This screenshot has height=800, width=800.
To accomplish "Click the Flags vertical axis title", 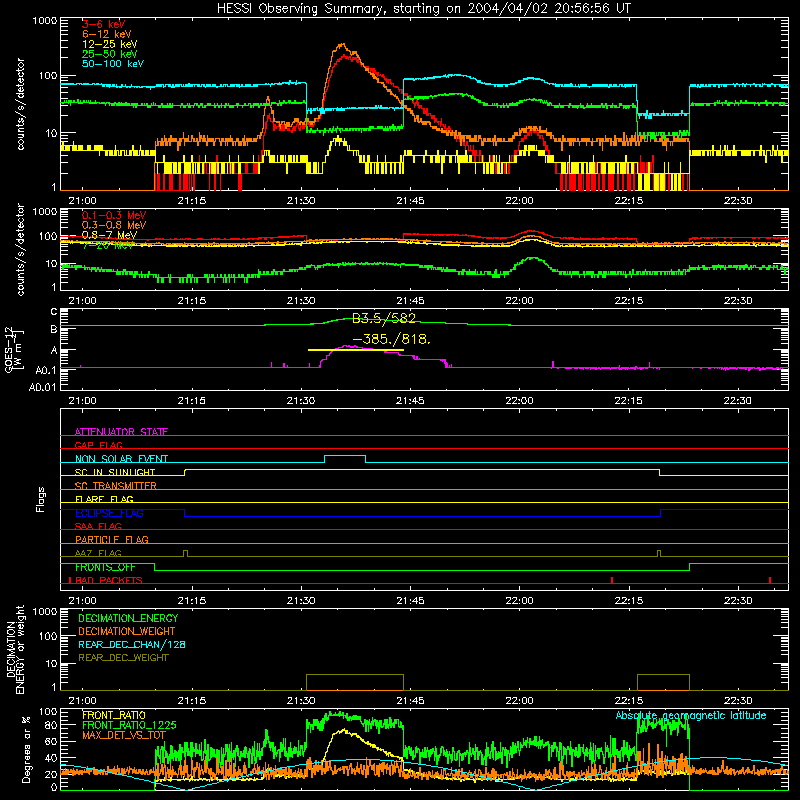I will coord(41,500).
